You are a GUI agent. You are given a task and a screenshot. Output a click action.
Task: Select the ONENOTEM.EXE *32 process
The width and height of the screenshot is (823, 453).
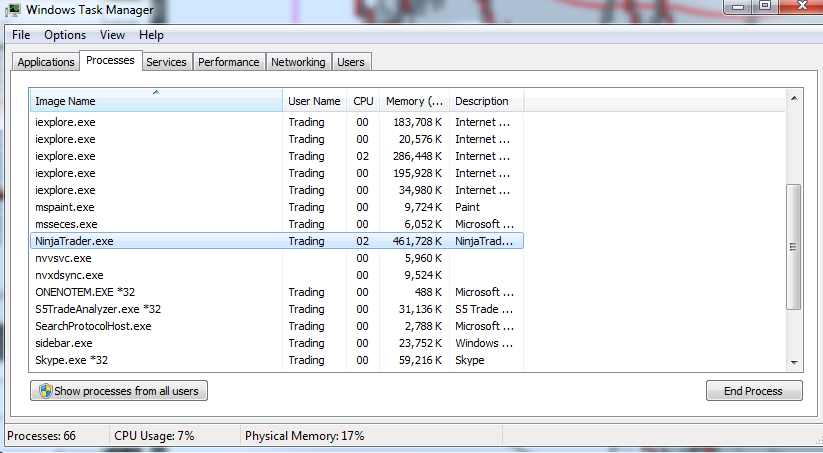[277, 292]
